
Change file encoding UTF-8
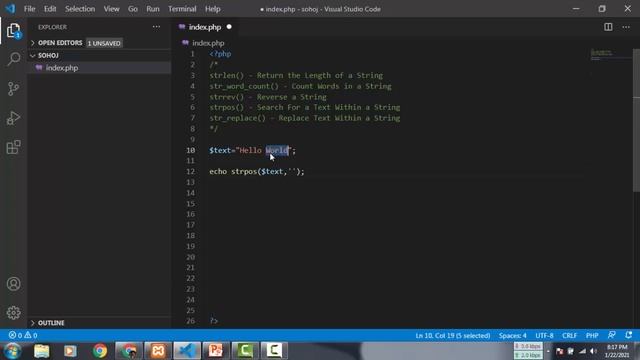coord(544,336)
